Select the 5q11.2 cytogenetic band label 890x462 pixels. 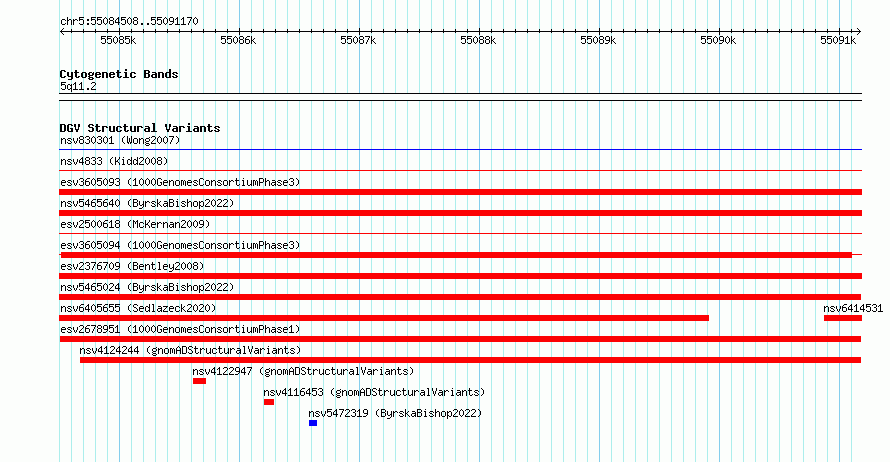click(x=78, y=86)
